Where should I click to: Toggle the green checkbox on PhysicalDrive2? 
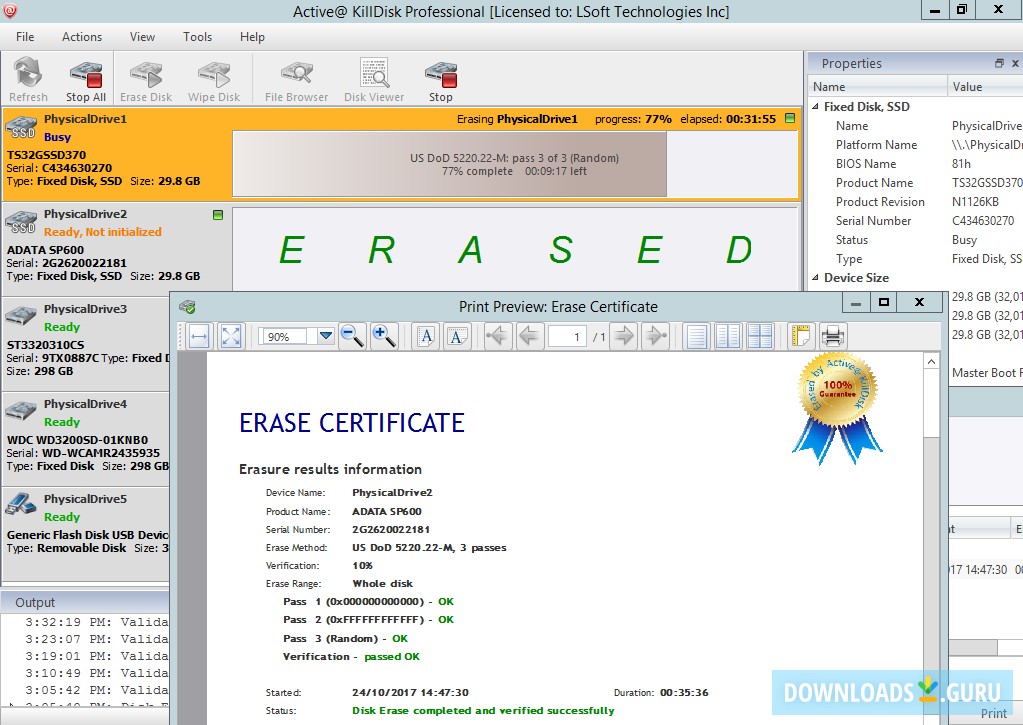[x=218, y=215]
